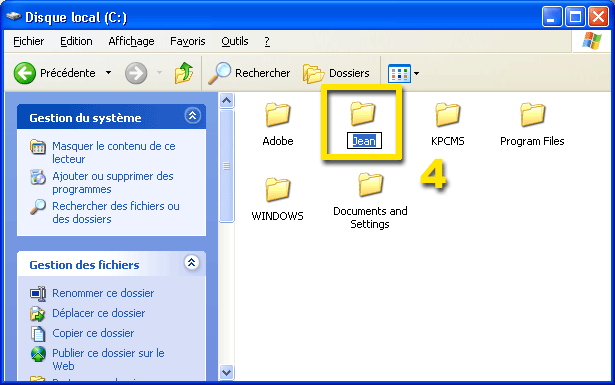This screenshot has height=385, width=615.
Task: Minimize the Disque local window
Action: coord(551,17)
